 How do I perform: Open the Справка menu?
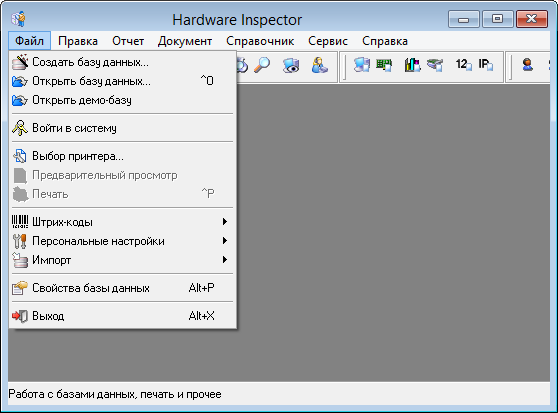pyautogui.click(x=385, y=41)
